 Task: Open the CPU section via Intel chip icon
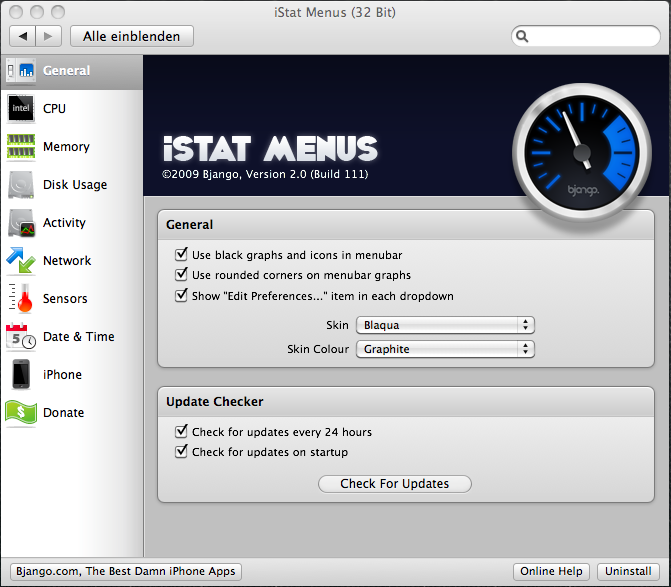(x=21, y=108)
